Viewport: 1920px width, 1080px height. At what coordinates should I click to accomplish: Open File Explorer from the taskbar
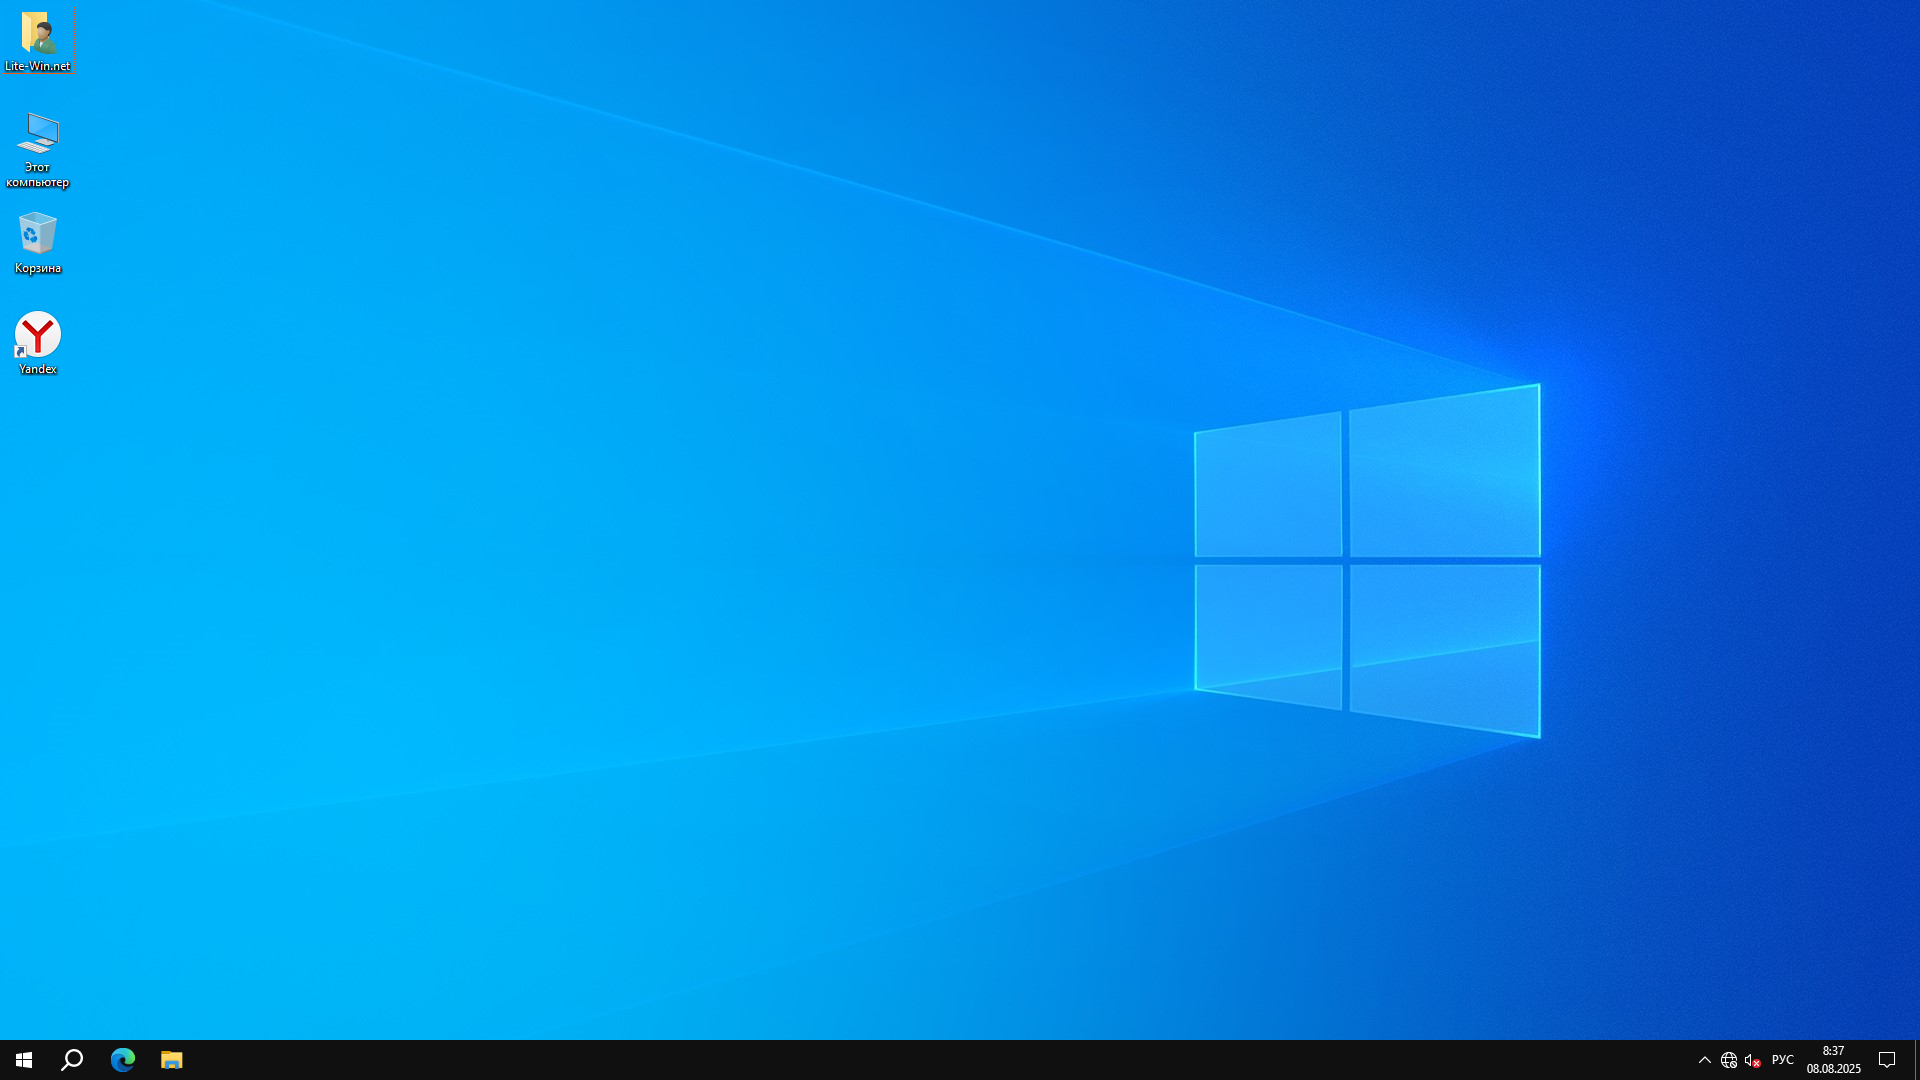(x=171, y=1059)
